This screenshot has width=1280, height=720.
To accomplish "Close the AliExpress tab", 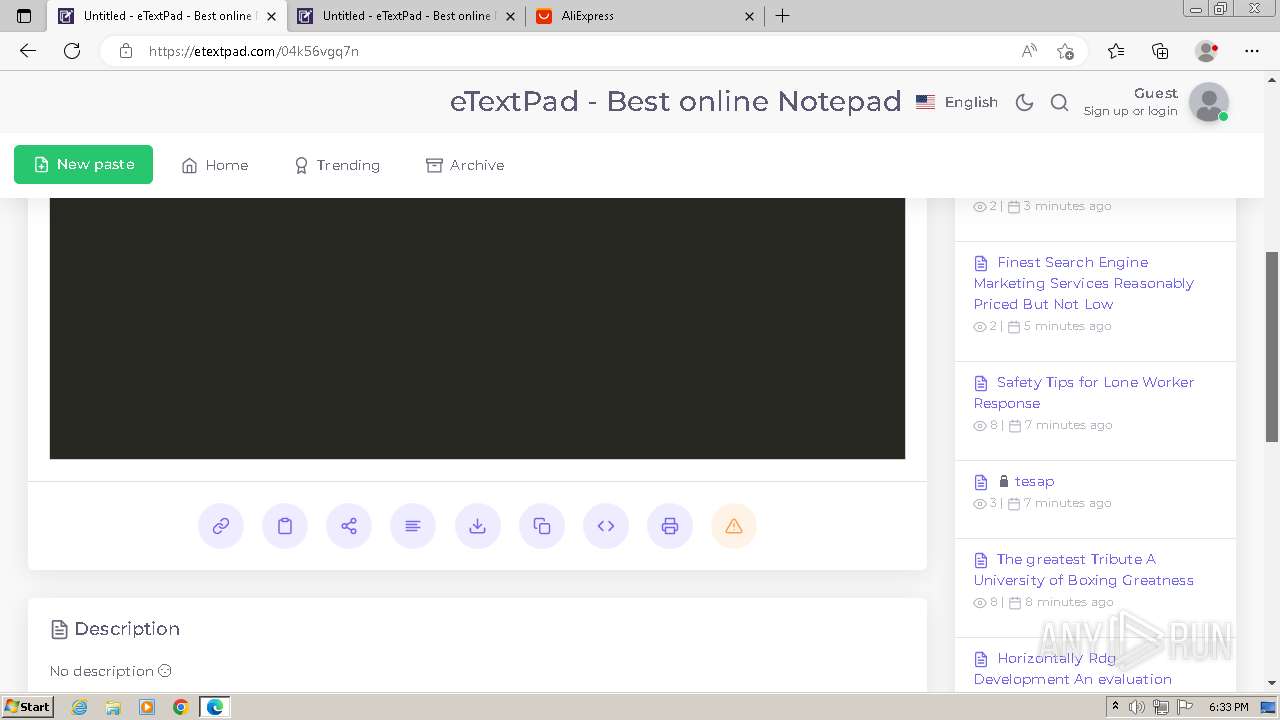I will 750,16.
